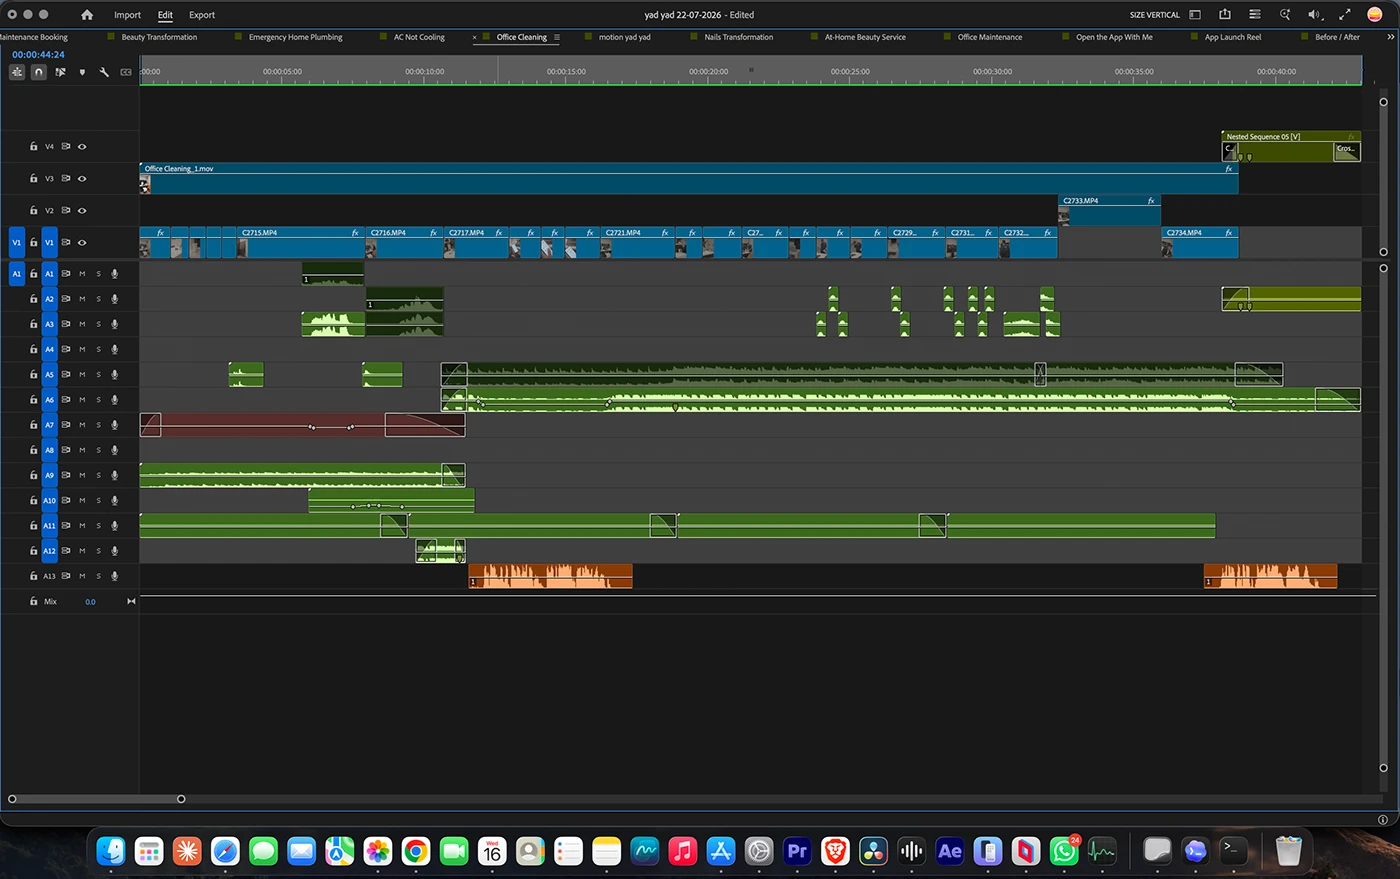Switch to Emergency Home Plumbing sequence
The height and width of the screenshot is (879, 1400).
(295, 37)
